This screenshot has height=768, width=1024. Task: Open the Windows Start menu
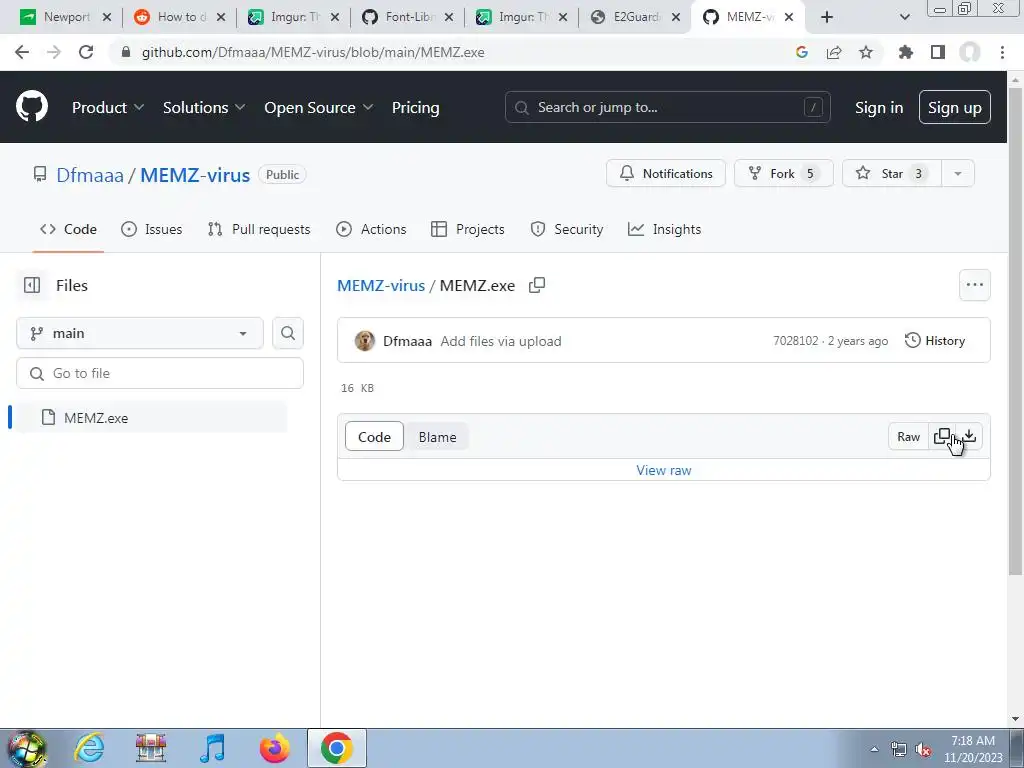[x=27, y=748]
